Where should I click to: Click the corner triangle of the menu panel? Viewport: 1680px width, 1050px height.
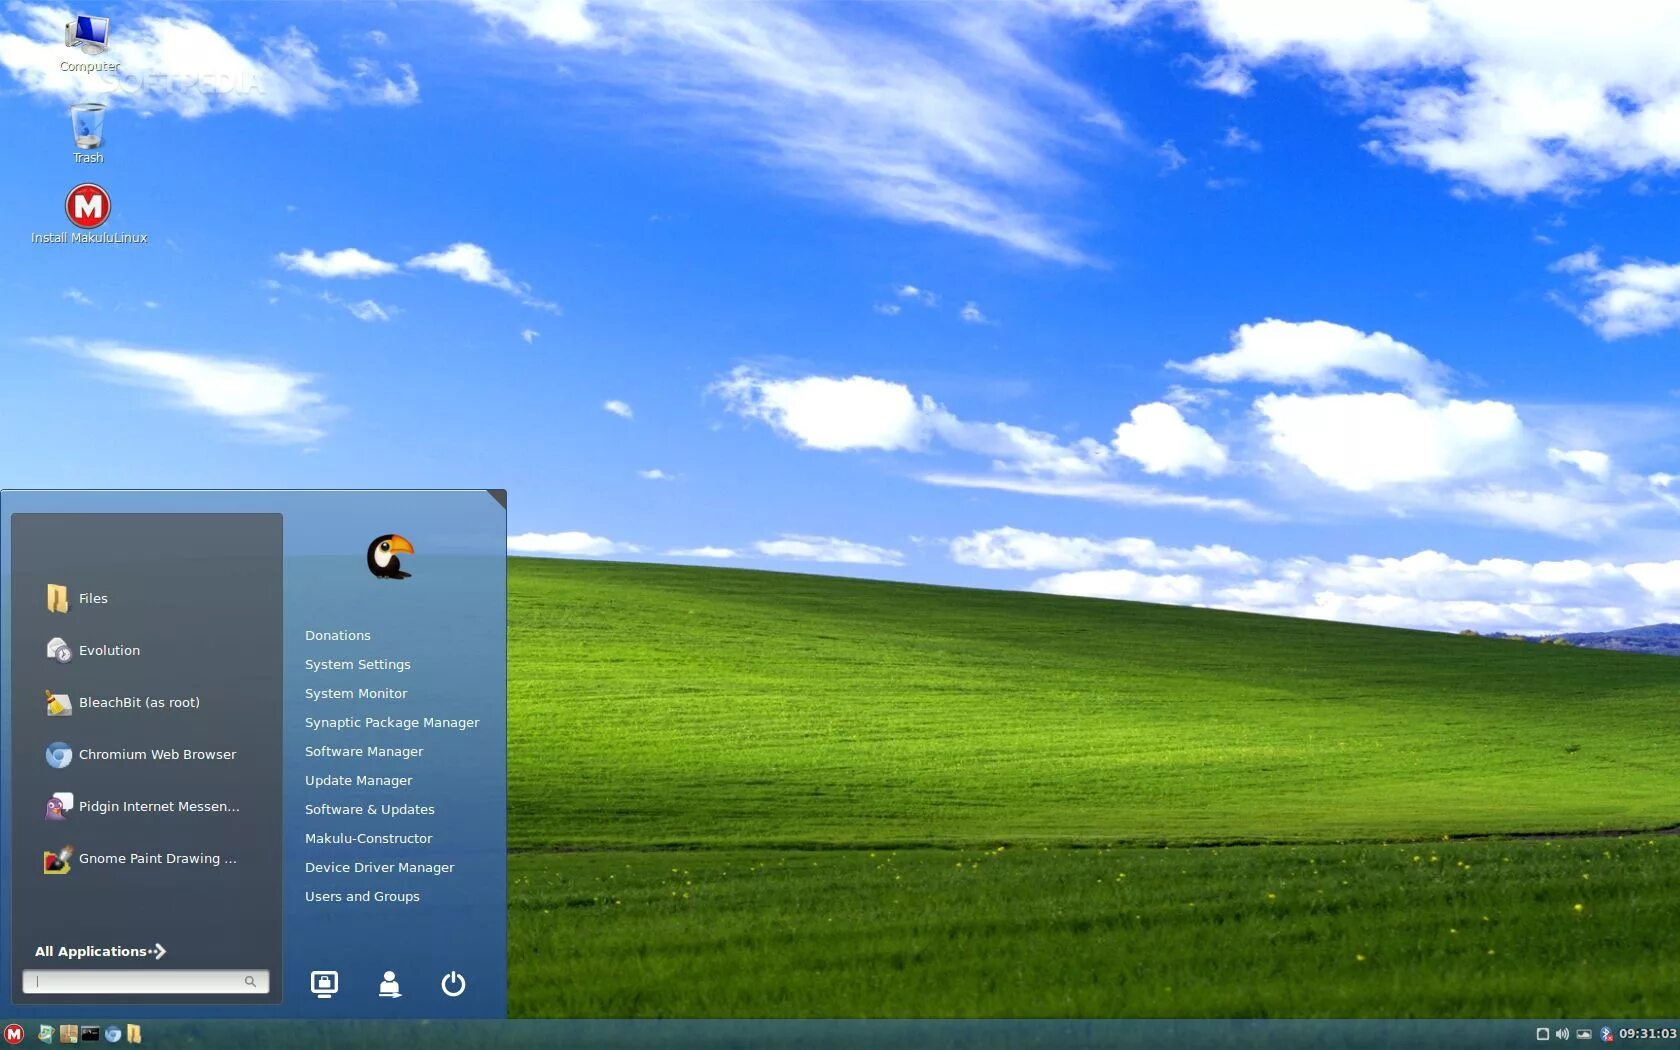tap(499, 497)
